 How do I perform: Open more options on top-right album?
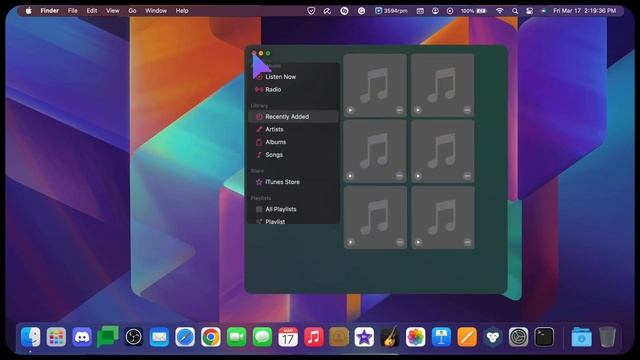pos(467,110)
